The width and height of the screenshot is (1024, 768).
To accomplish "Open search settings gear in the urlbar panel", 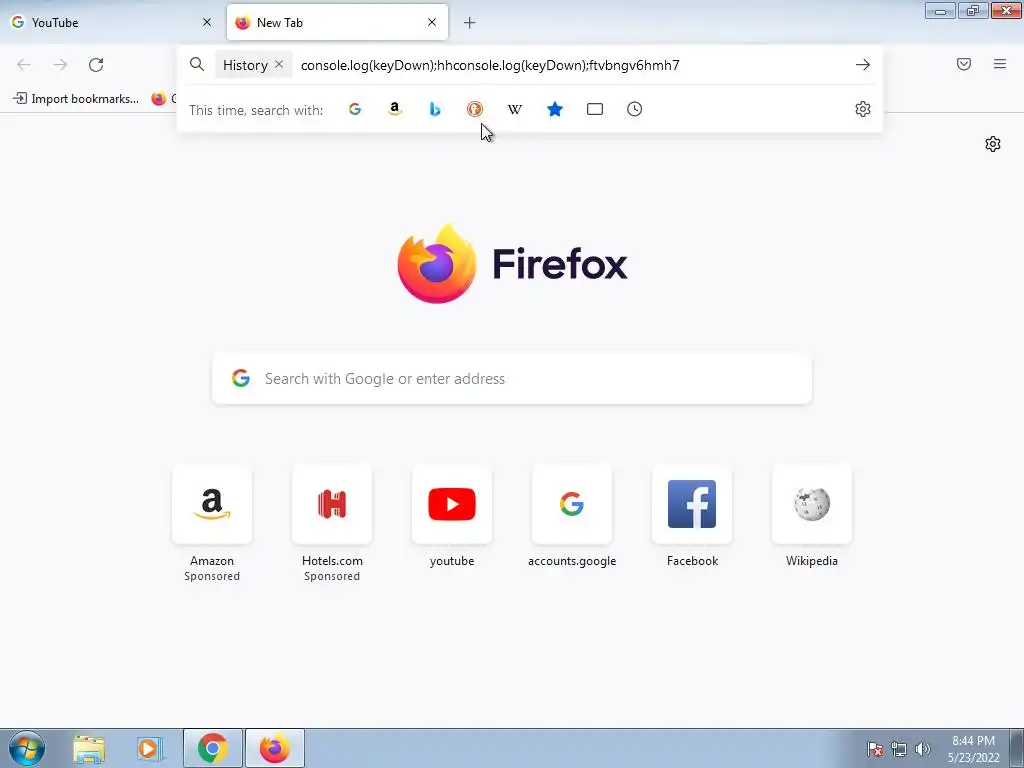I will pos(863,109).
